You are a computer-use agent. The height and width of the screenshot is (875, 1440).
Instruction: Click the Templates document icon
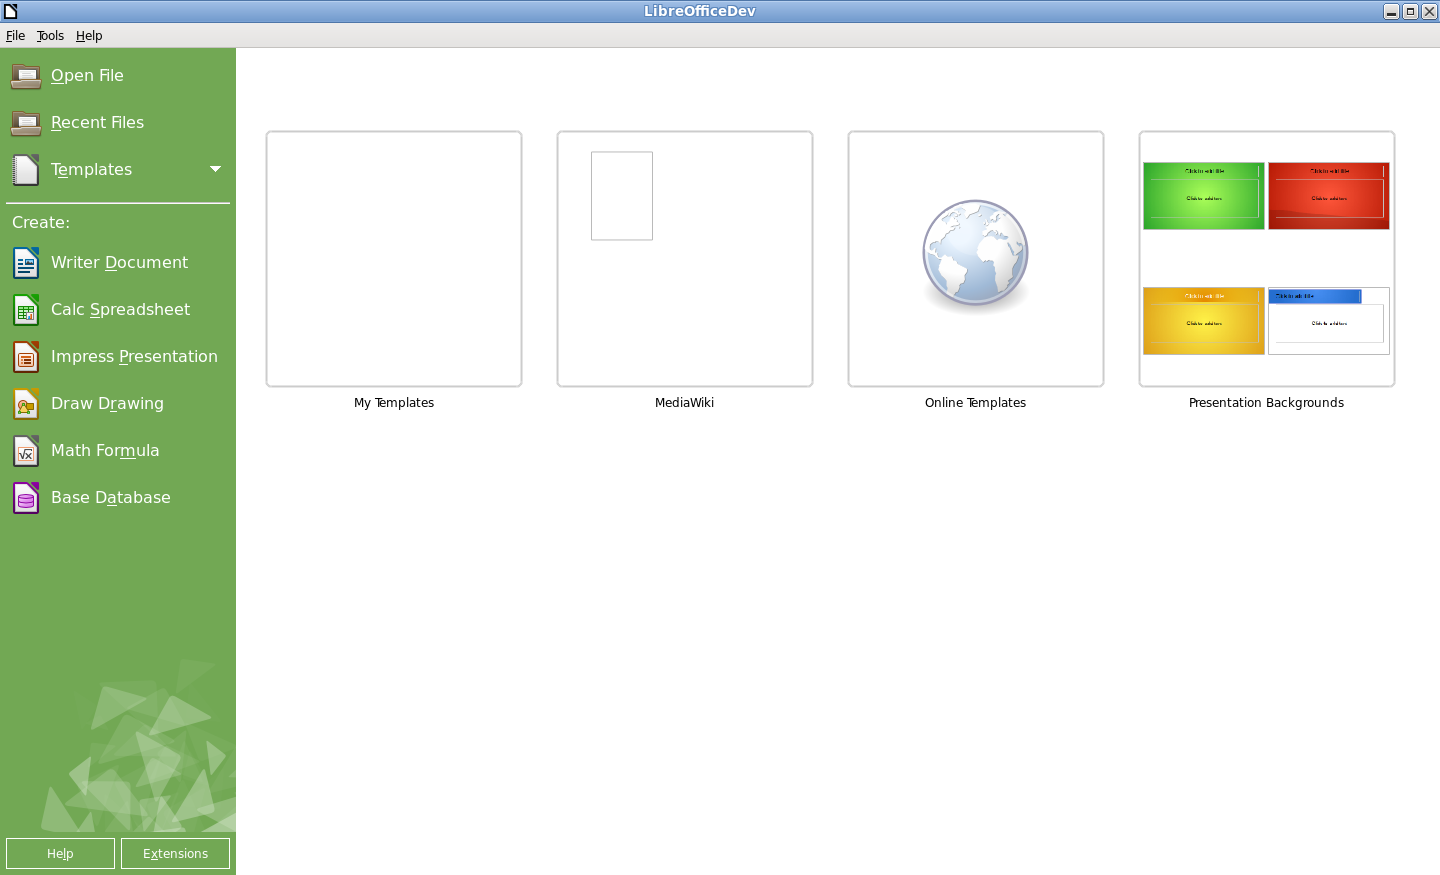(26, 170)
